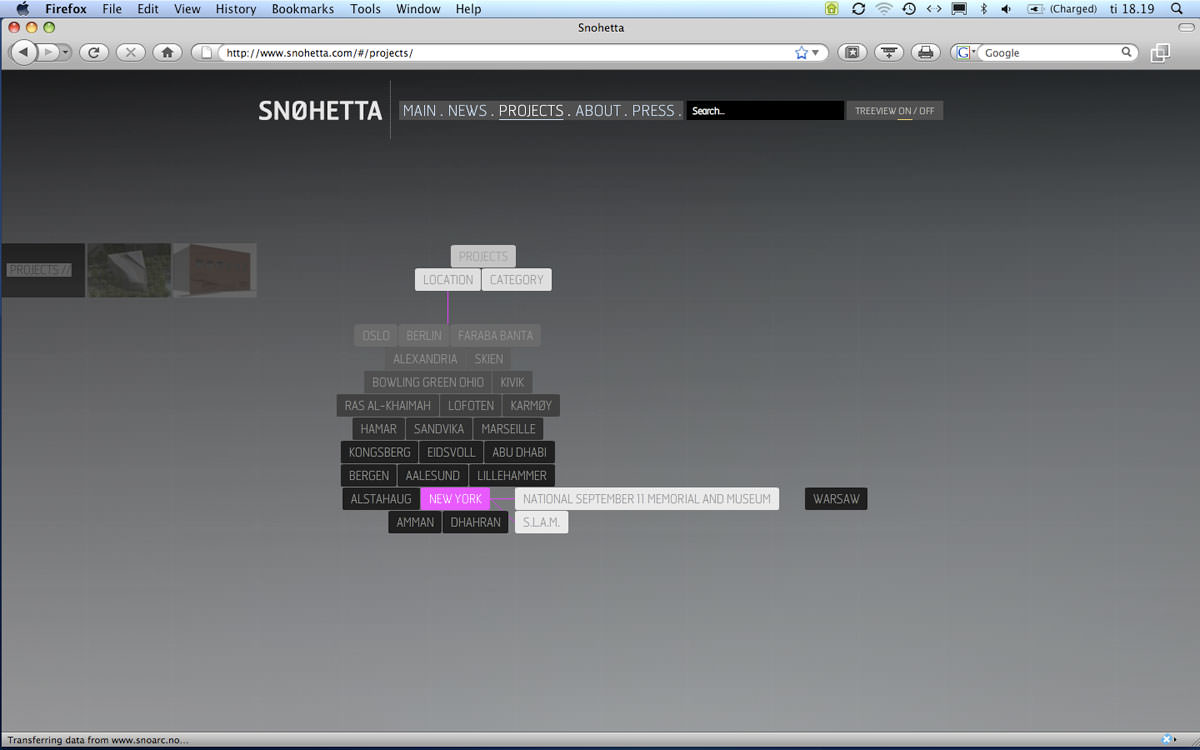Open the Firefox application menu

pyautogui.click(x=66, y=9)
